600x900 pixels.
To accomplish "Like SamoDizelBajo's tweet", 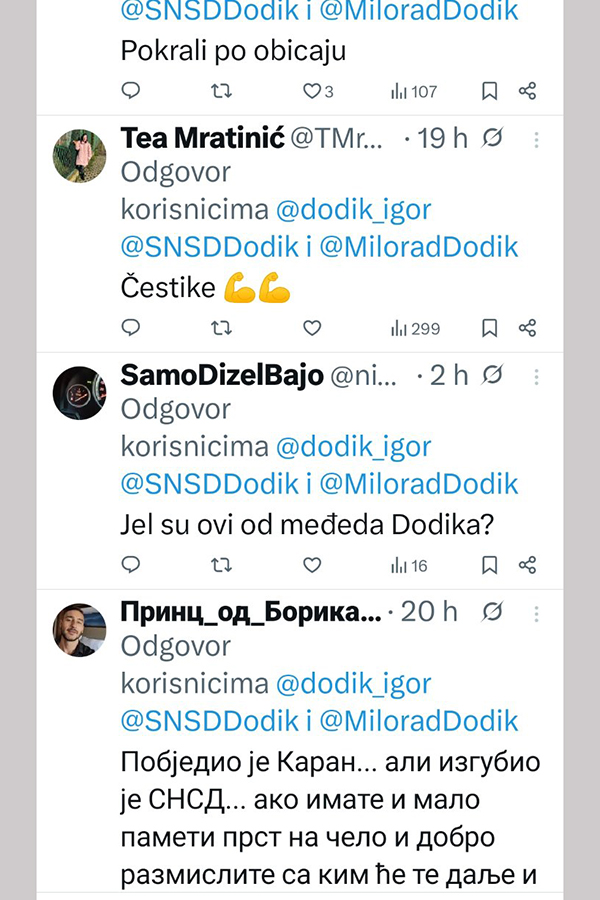I will click(x=312, y=566).
